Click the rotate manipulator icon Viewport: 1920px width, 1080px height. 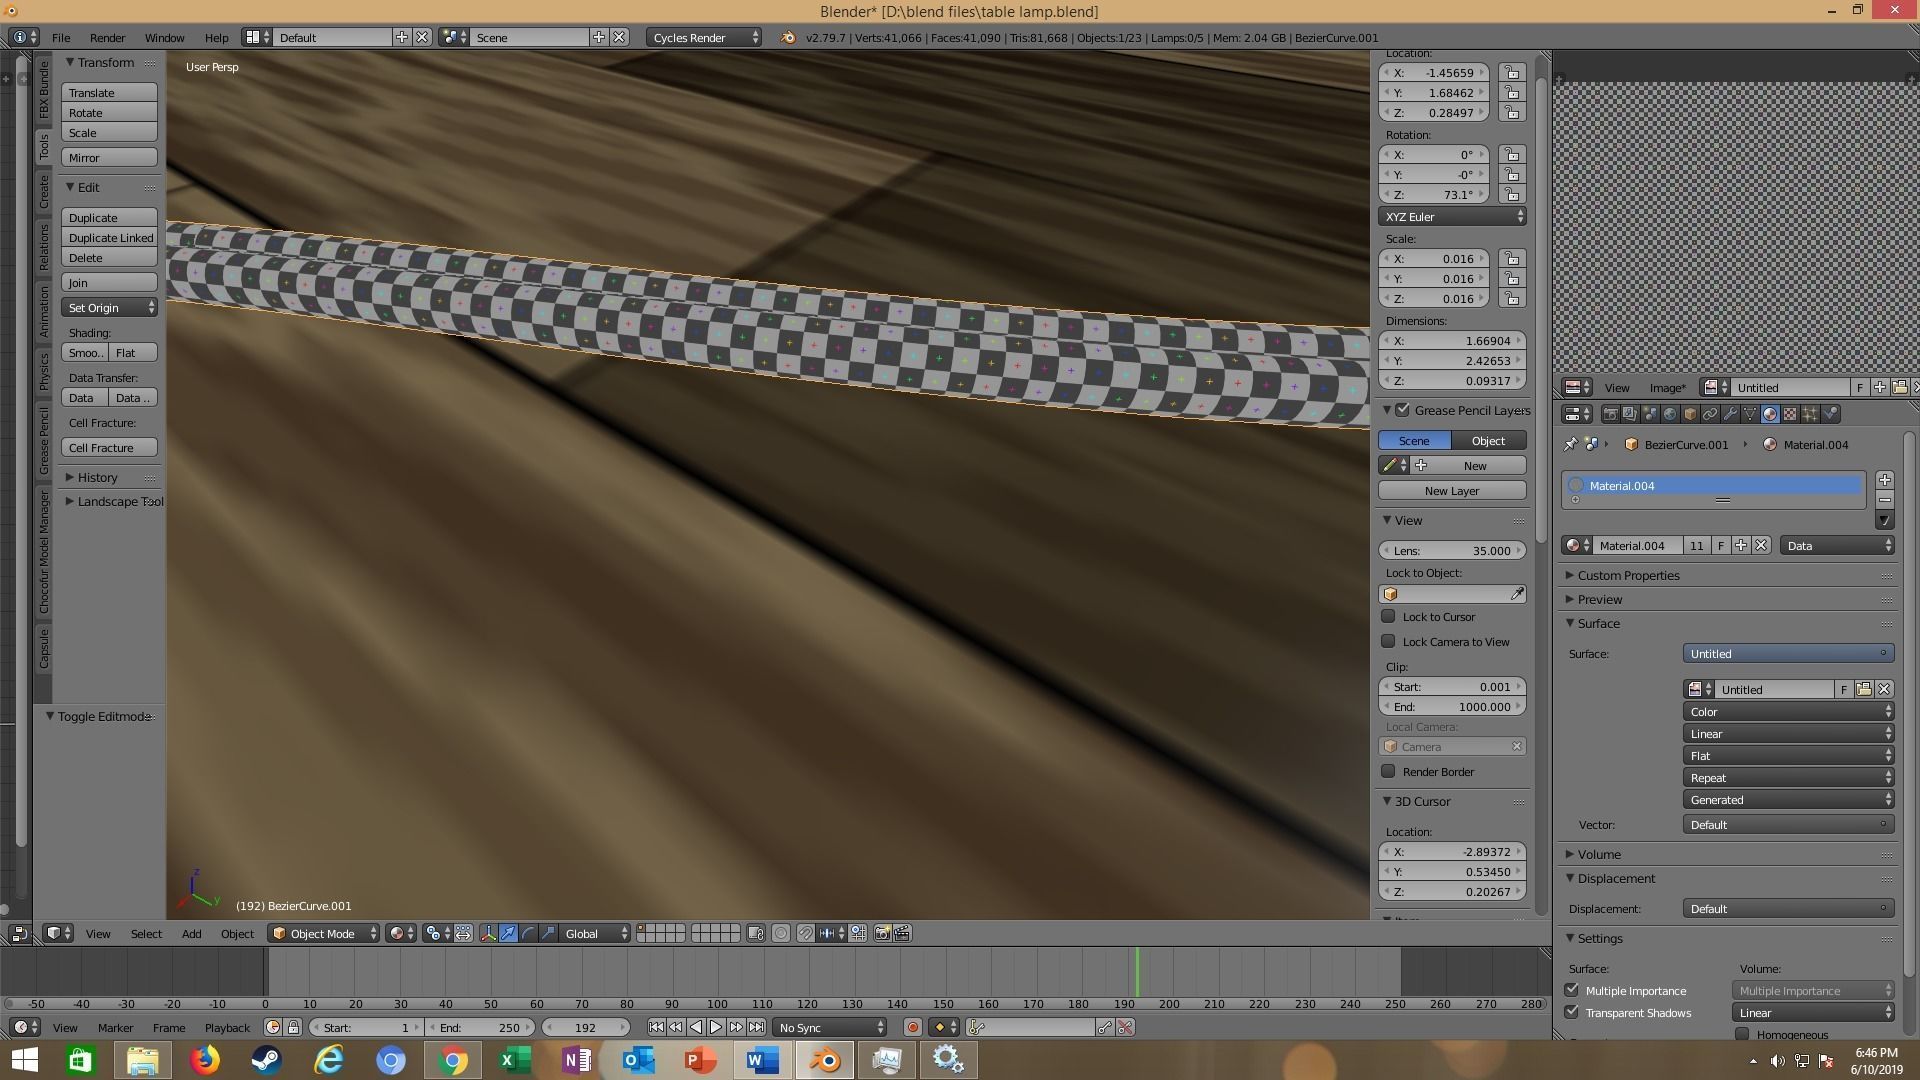click(528, 933)
